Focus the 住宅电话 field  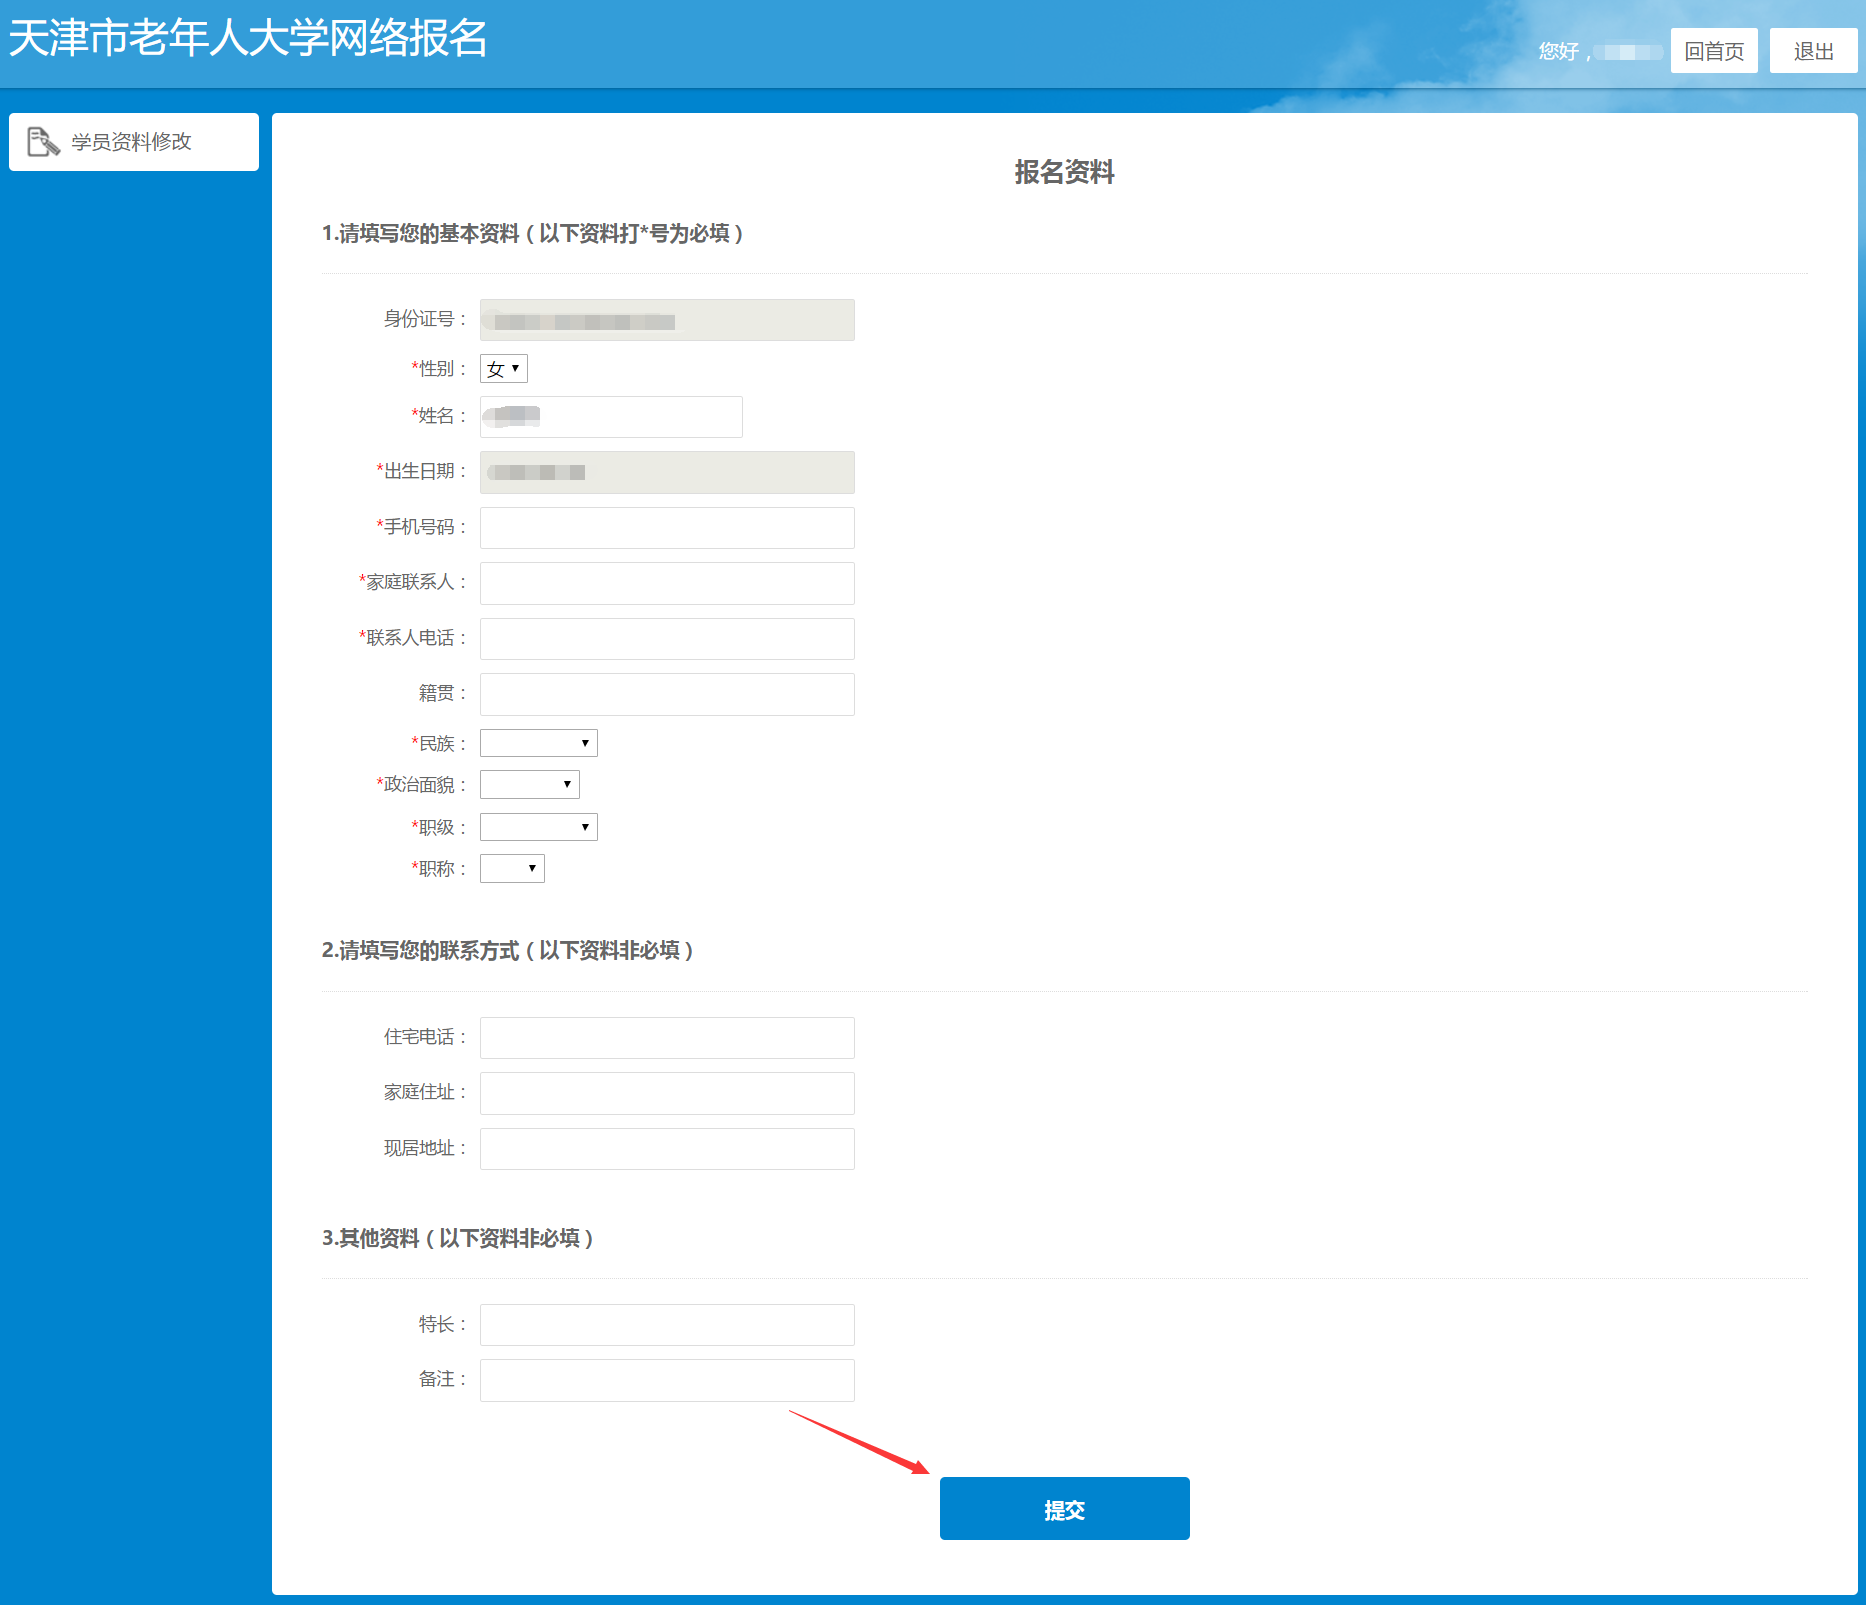[667, 1038]
